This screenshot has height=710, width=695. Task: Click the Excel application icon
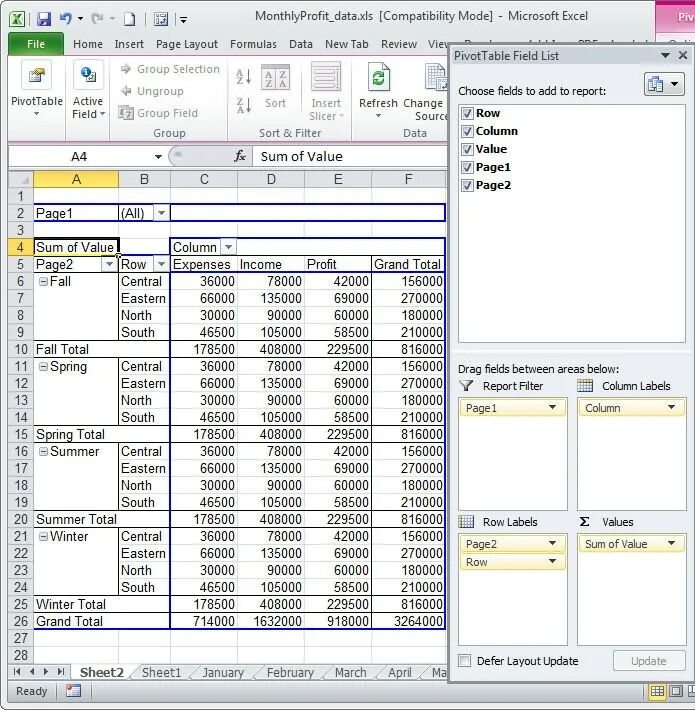point(17,19)
